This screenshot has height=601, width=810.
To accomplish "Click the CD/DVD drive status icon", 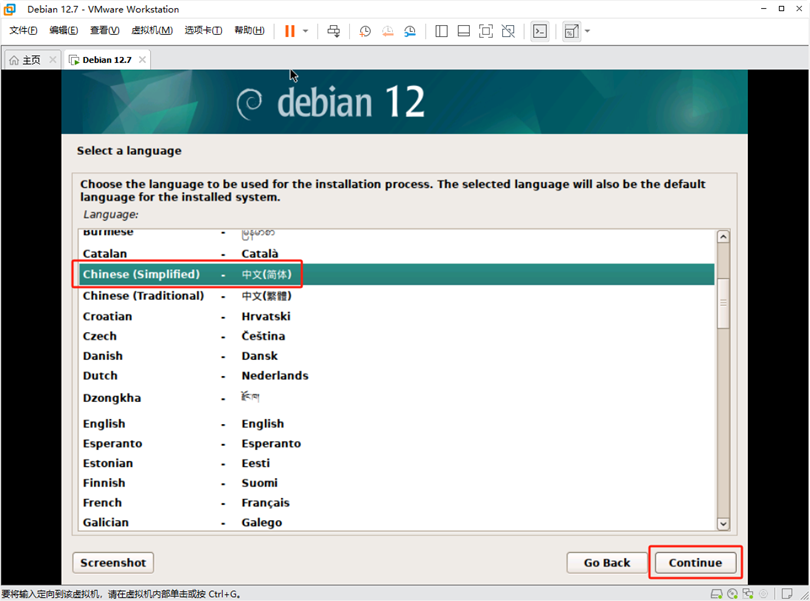I will pyautogui.click(x=733, y=594).
